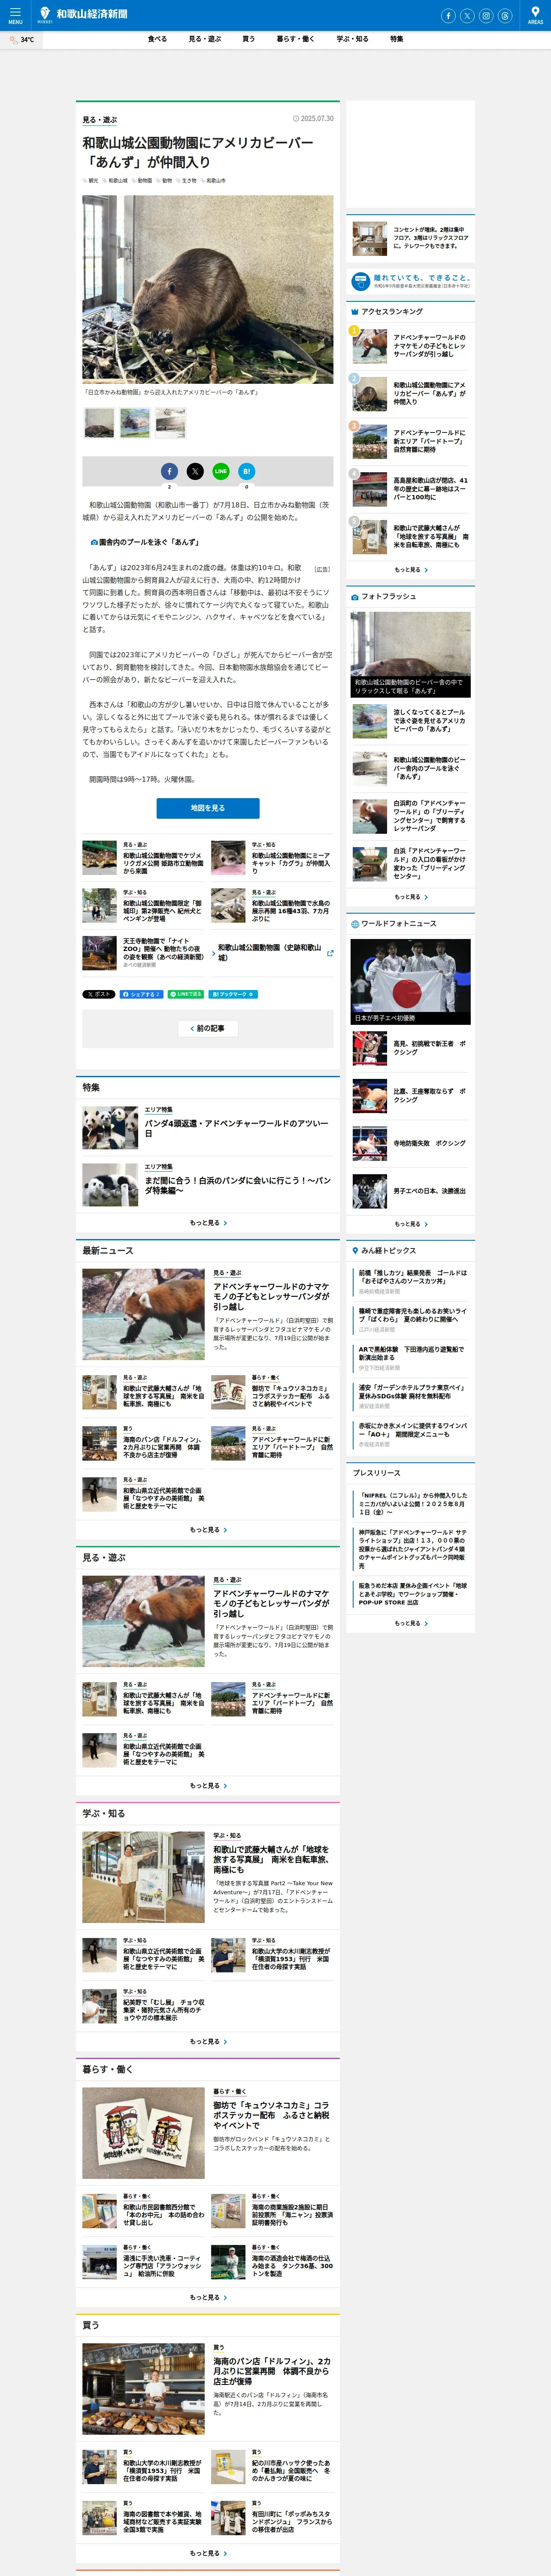The image size is (551, 2576).
Task: Click the blue シェアする Facebook pill
Action: tap(142, 994)
